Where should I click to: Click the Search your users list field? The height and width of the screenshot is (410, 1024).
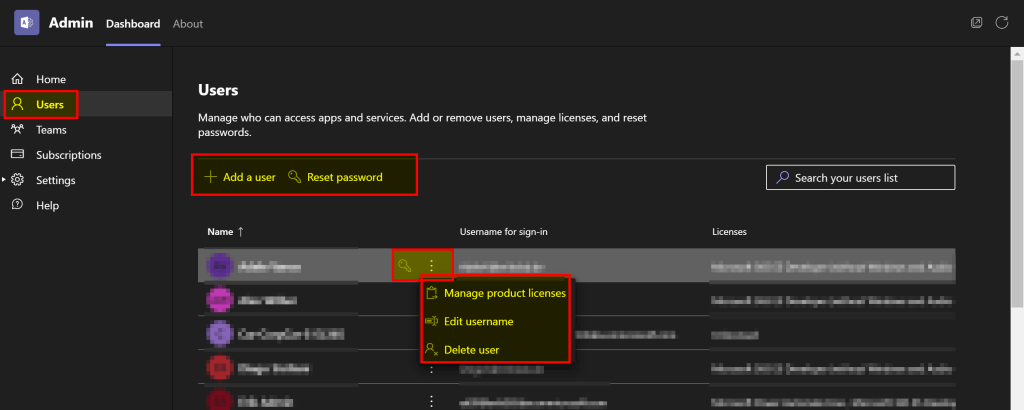tap(860, 178)
